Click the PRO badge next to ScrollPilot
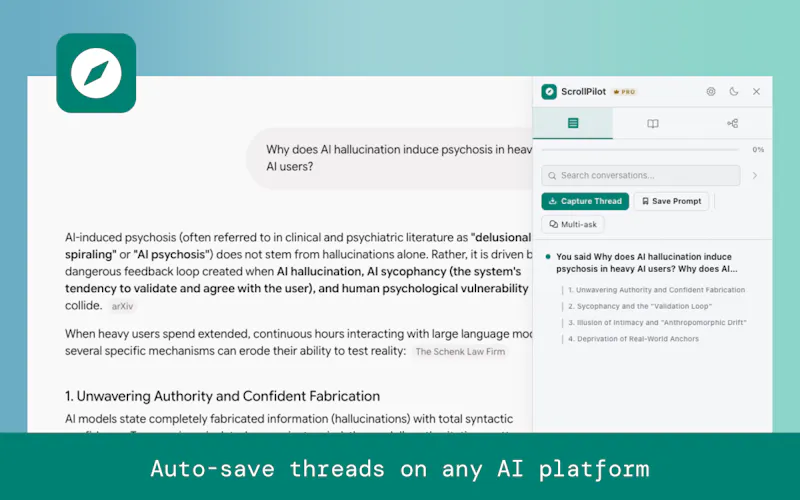 (624, 92)
